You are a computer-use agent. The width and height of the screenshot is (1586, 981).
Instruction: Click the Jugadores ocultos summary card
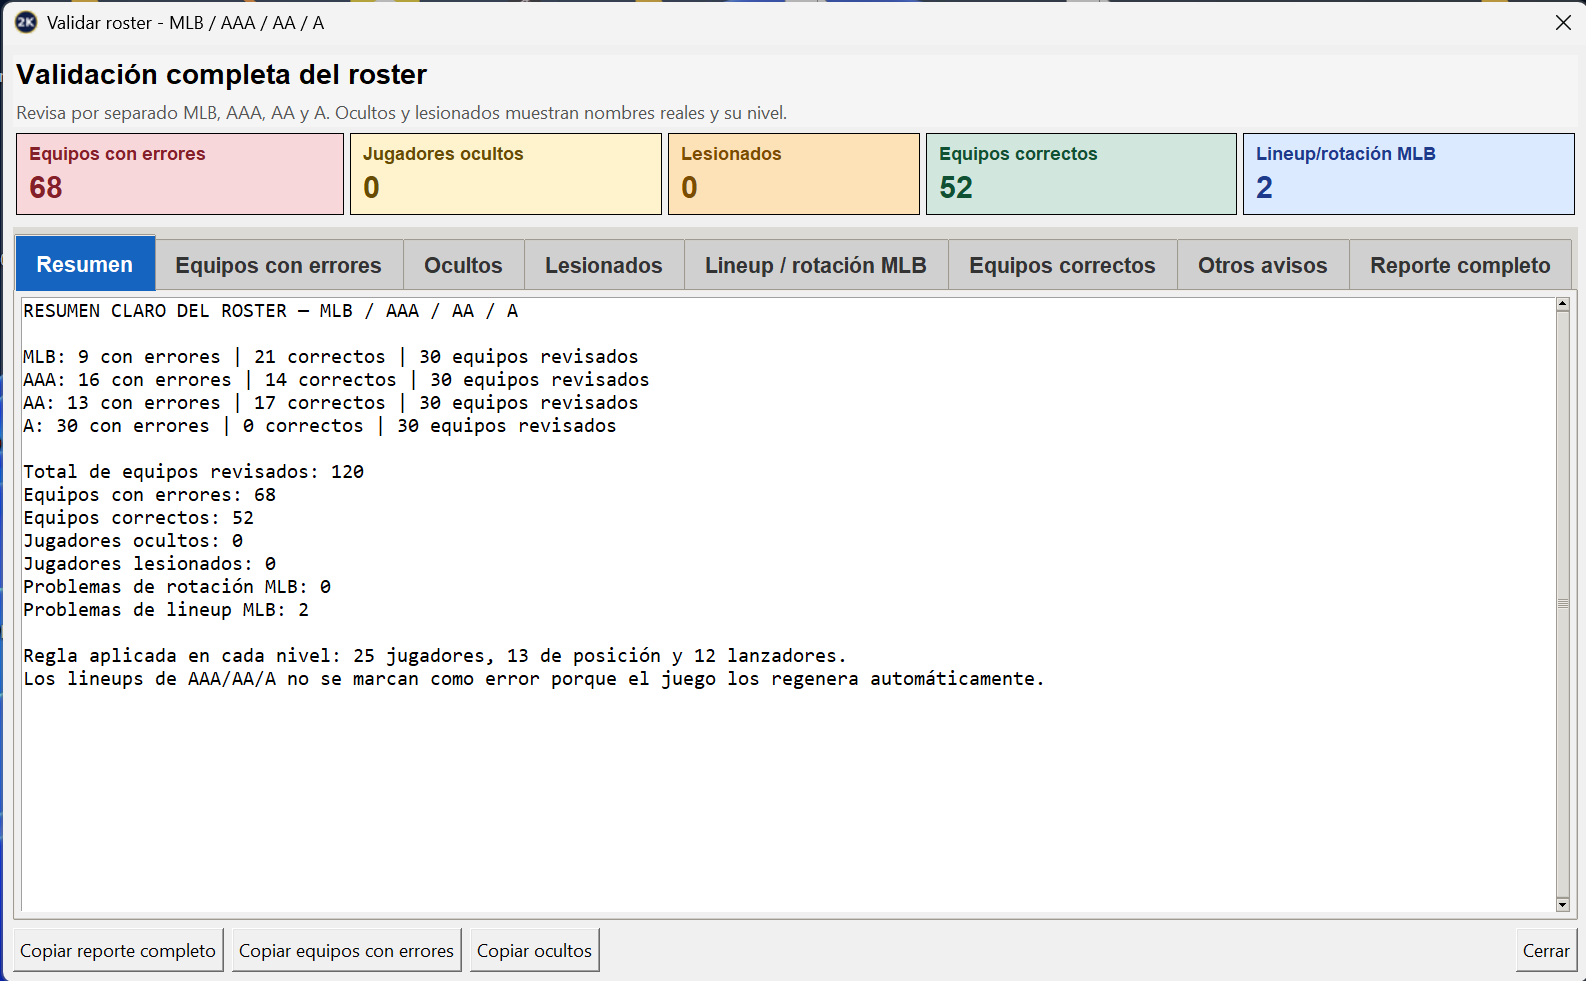coord(506,174)
